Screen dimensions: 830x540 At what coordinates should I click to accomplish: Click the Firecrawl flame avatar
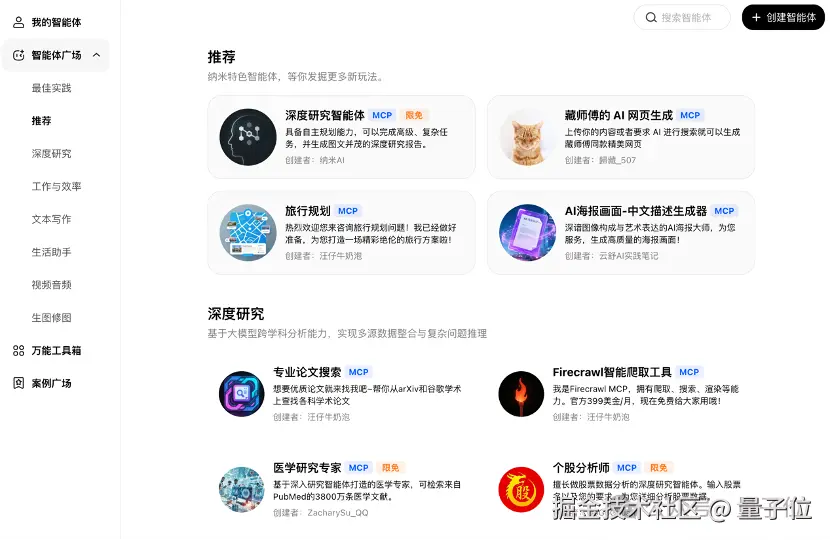(x=521, y=394)
